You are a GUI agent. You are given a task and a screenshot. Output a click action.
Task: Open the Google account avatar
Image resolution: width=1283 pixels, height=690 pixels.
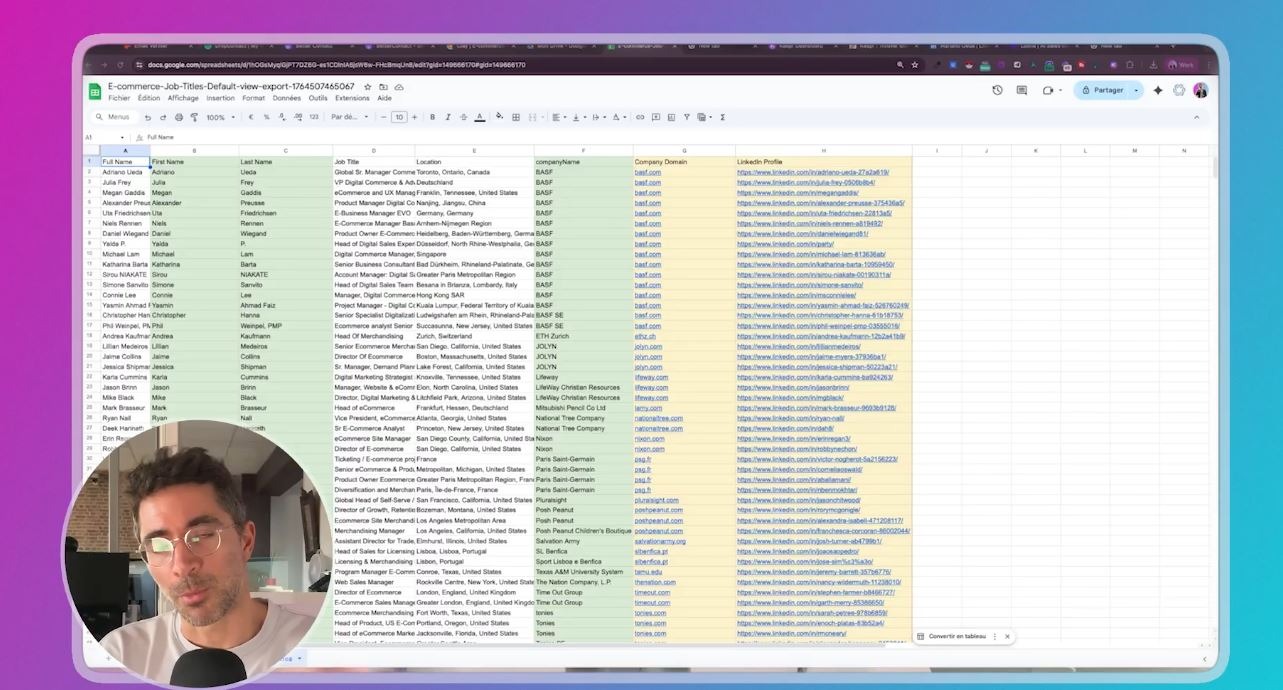click(x=1200, y=90)
